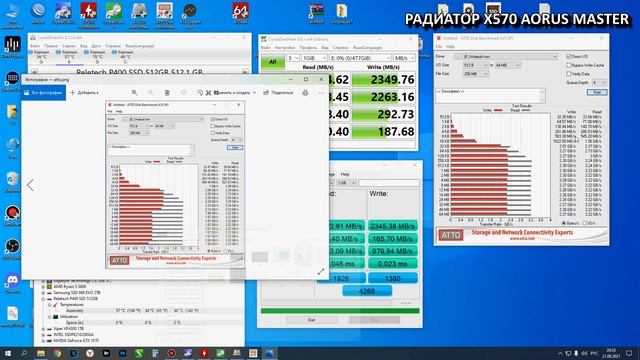
Task: Click the taskbar search icon
Action: coord(24,353)
